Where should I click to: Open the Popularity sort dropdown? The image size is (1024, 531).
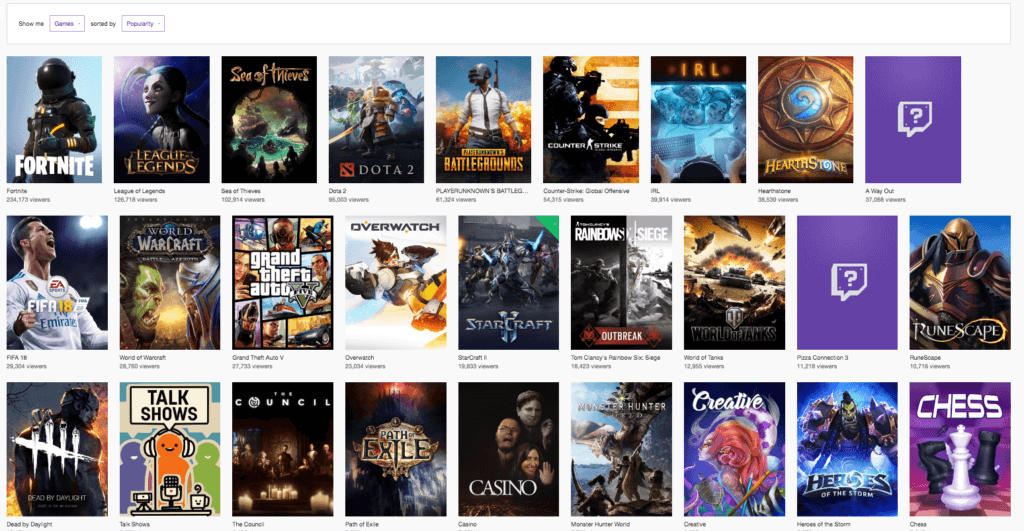coord(143,24)
